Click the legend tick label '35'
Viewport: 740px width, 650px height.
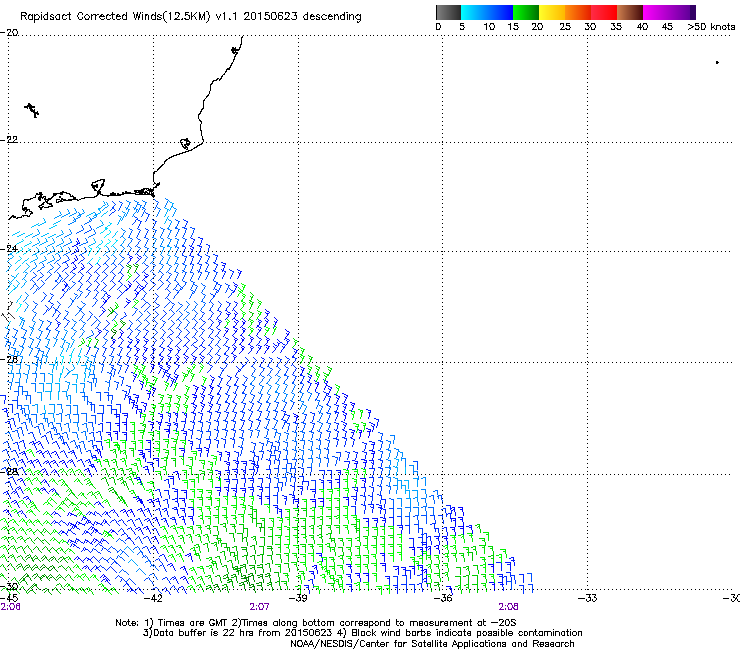(616, 27)
